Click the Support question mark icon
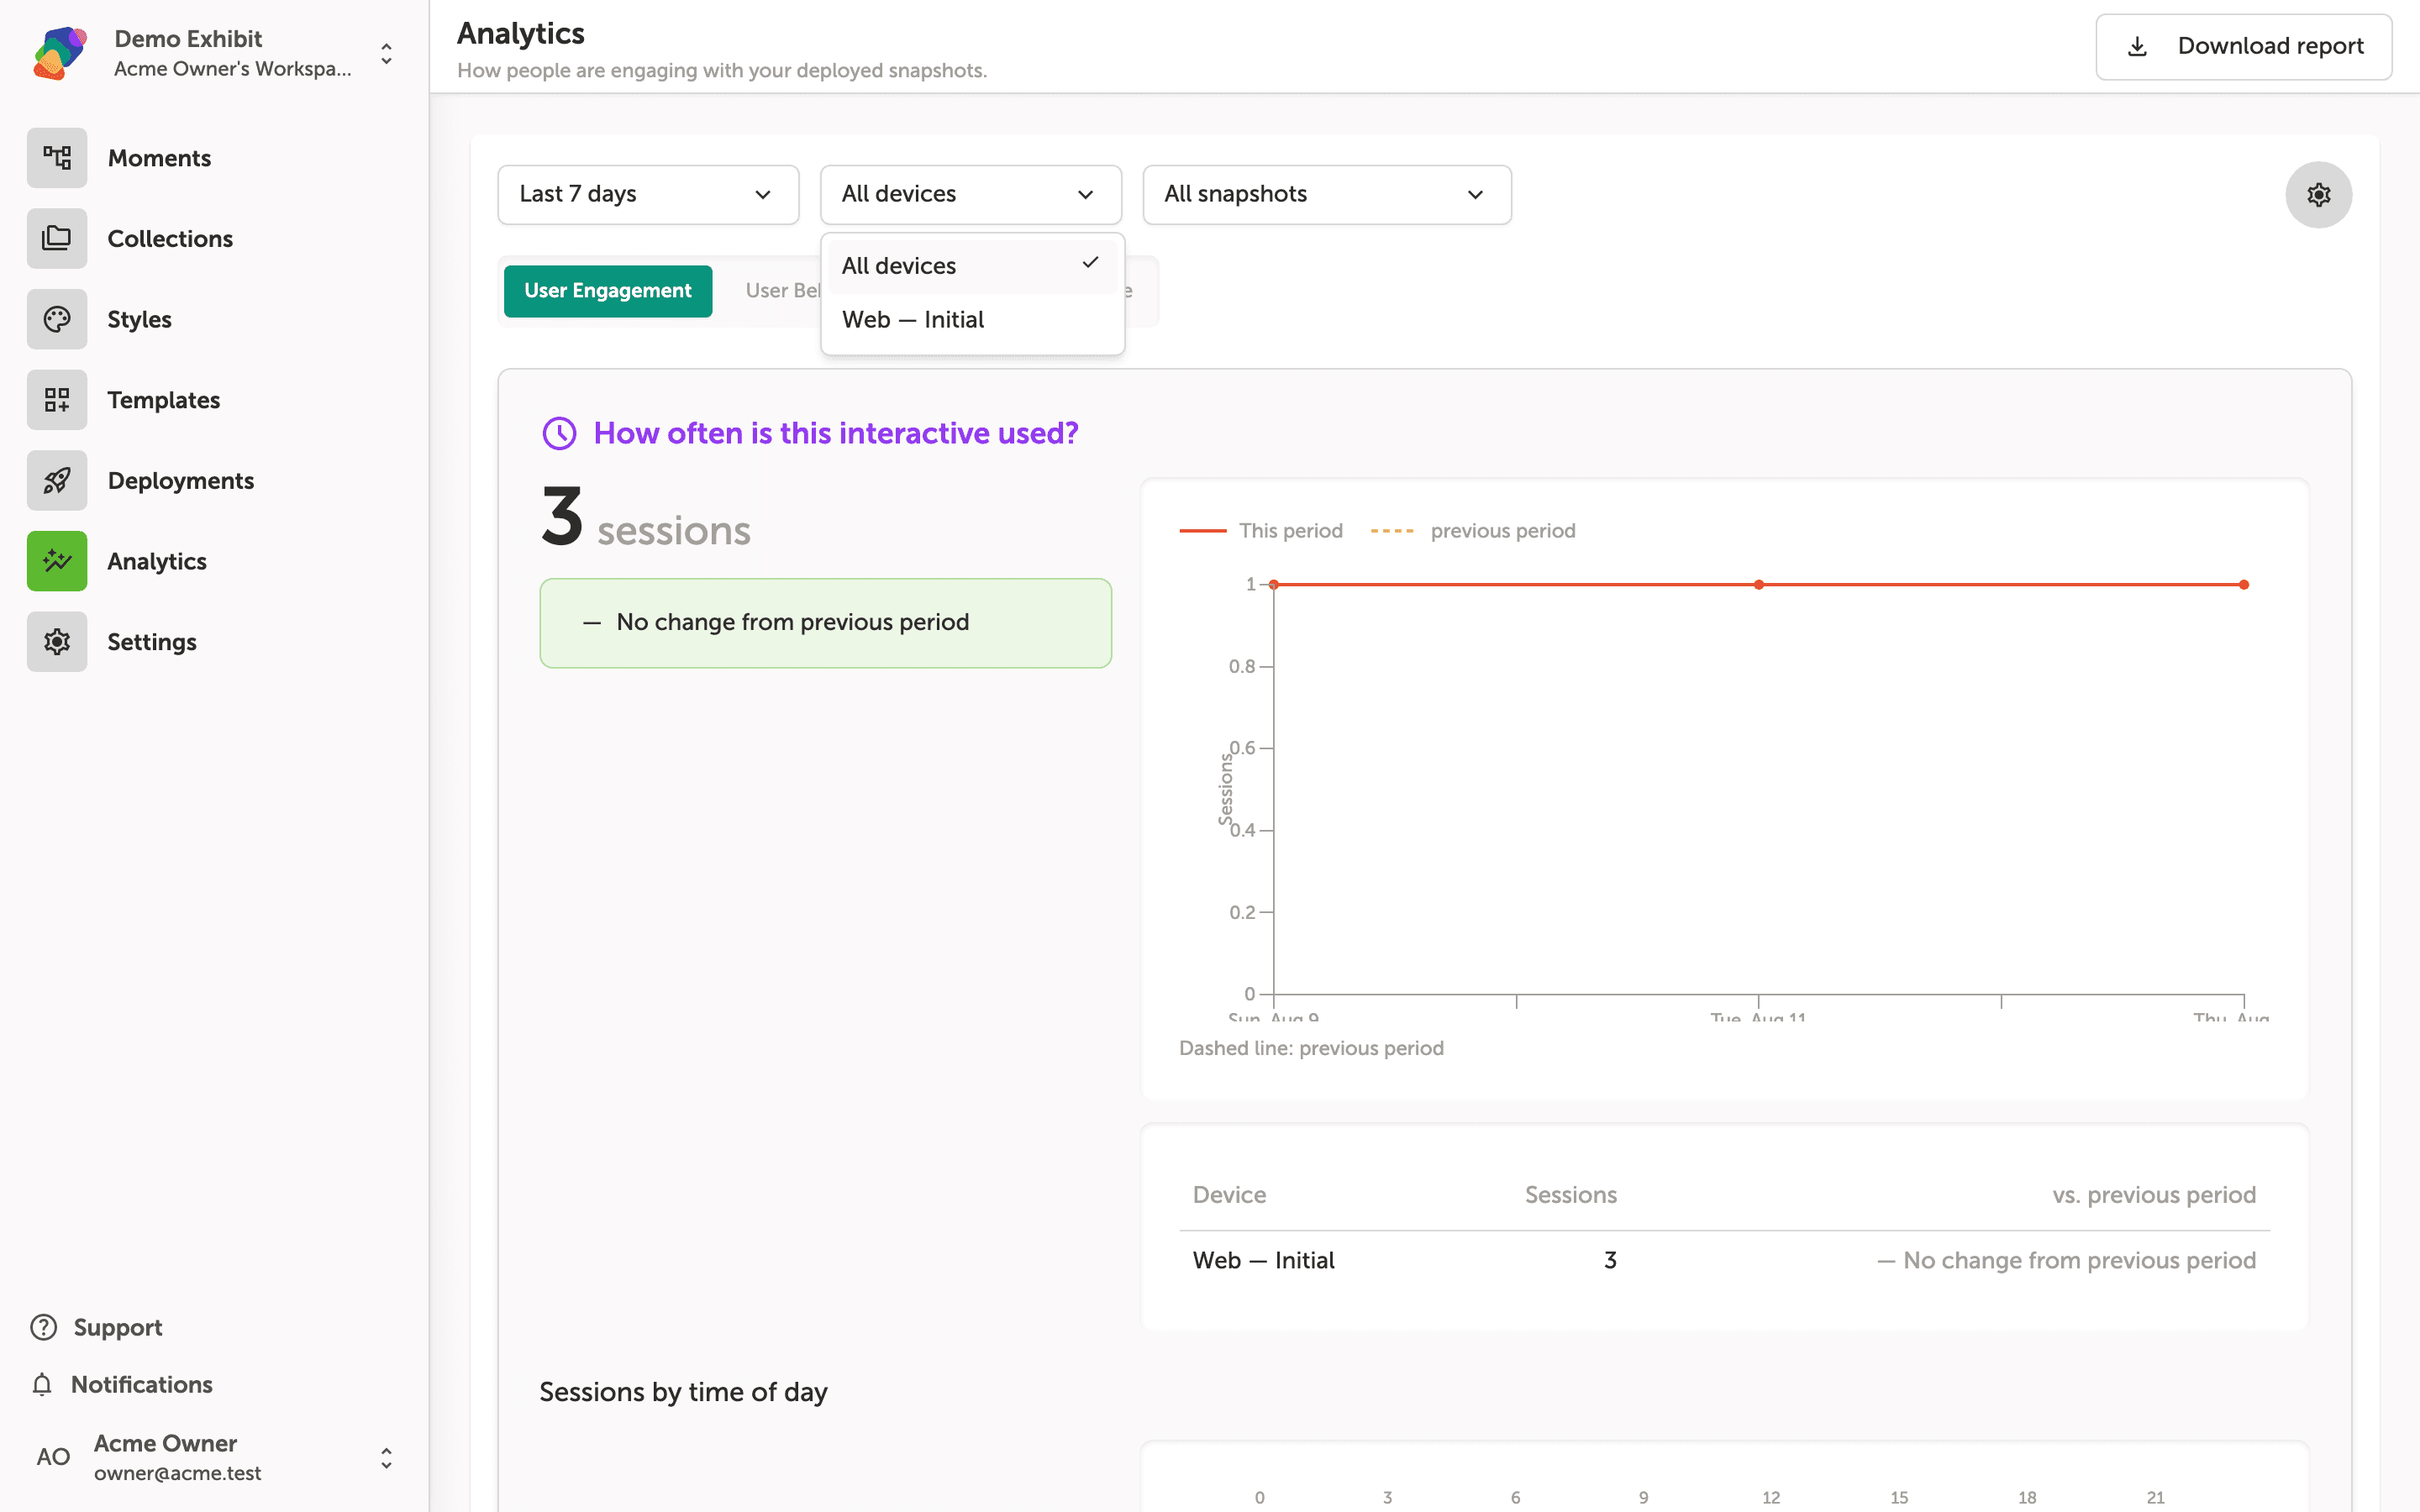The image size is (2420, 1512). pyautogui.click(x=44, y=1327)
